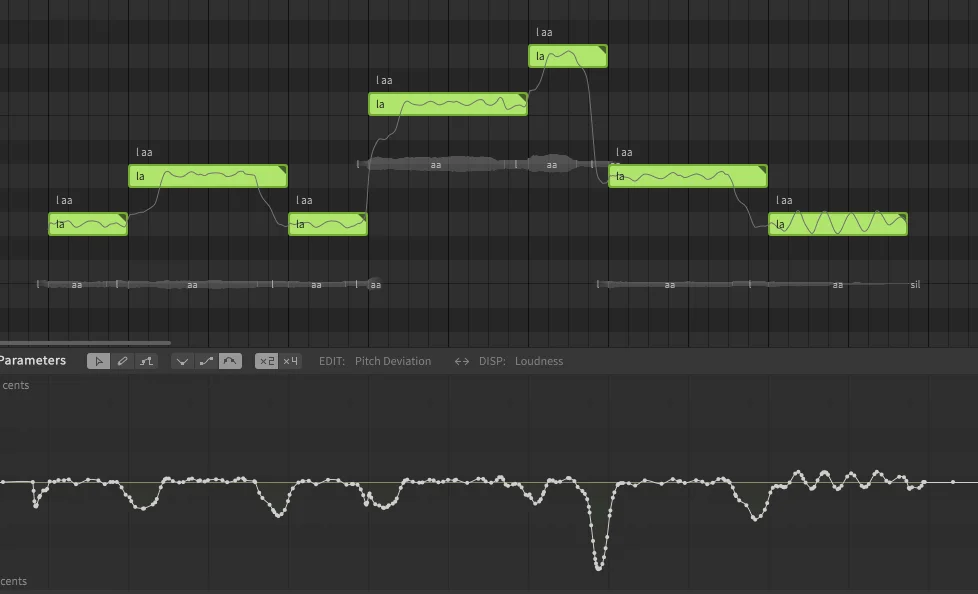Select the lowest control point on the pitch deviation curve
The width and height of the screenshot is (978, 594).
[599, 568]
